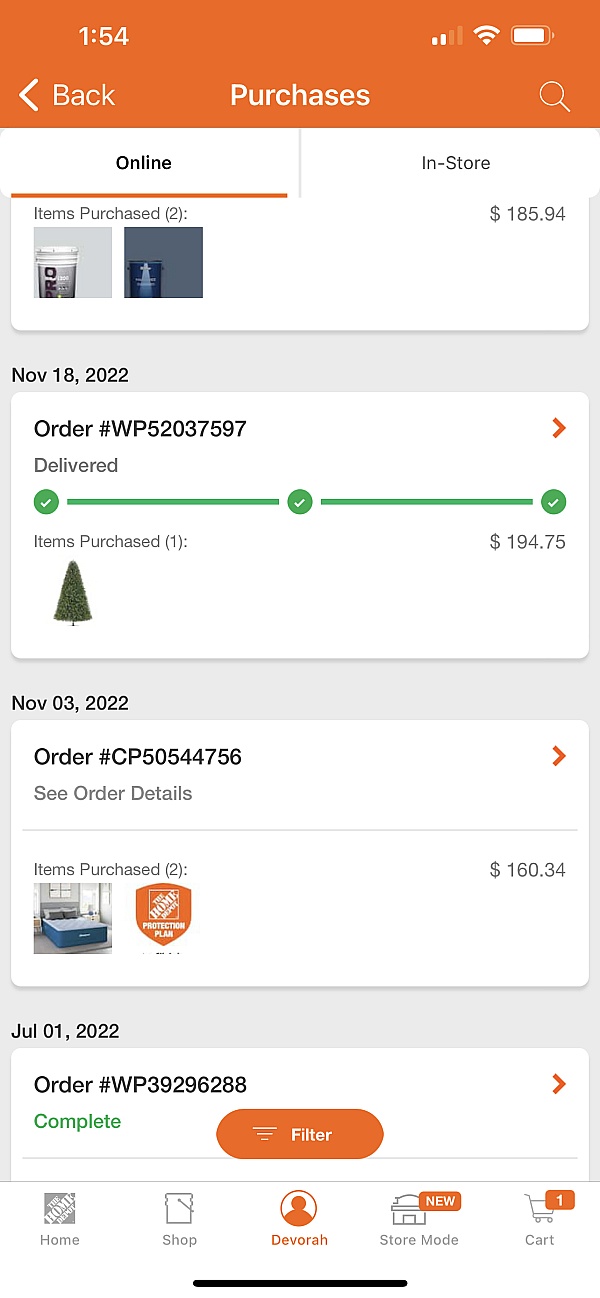
Task: Tap the search magnifier icon
Action: pos(554,96)
